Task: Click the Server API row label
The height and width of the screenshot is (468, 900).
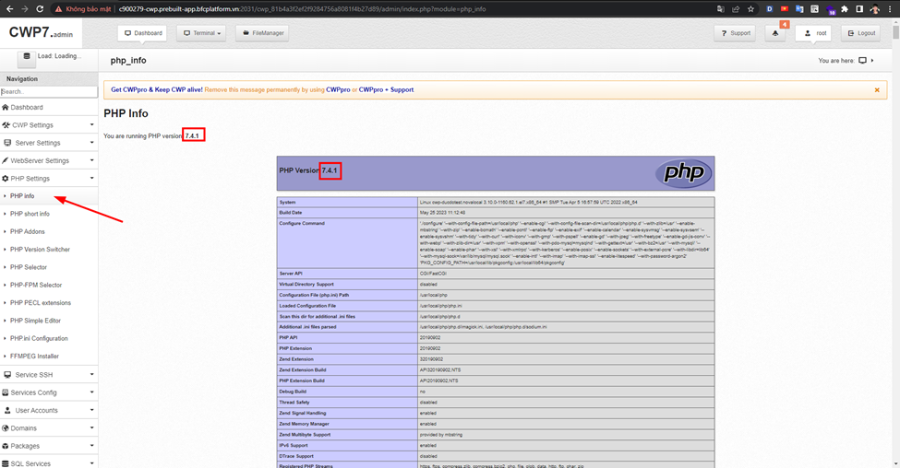Action: 290,274
